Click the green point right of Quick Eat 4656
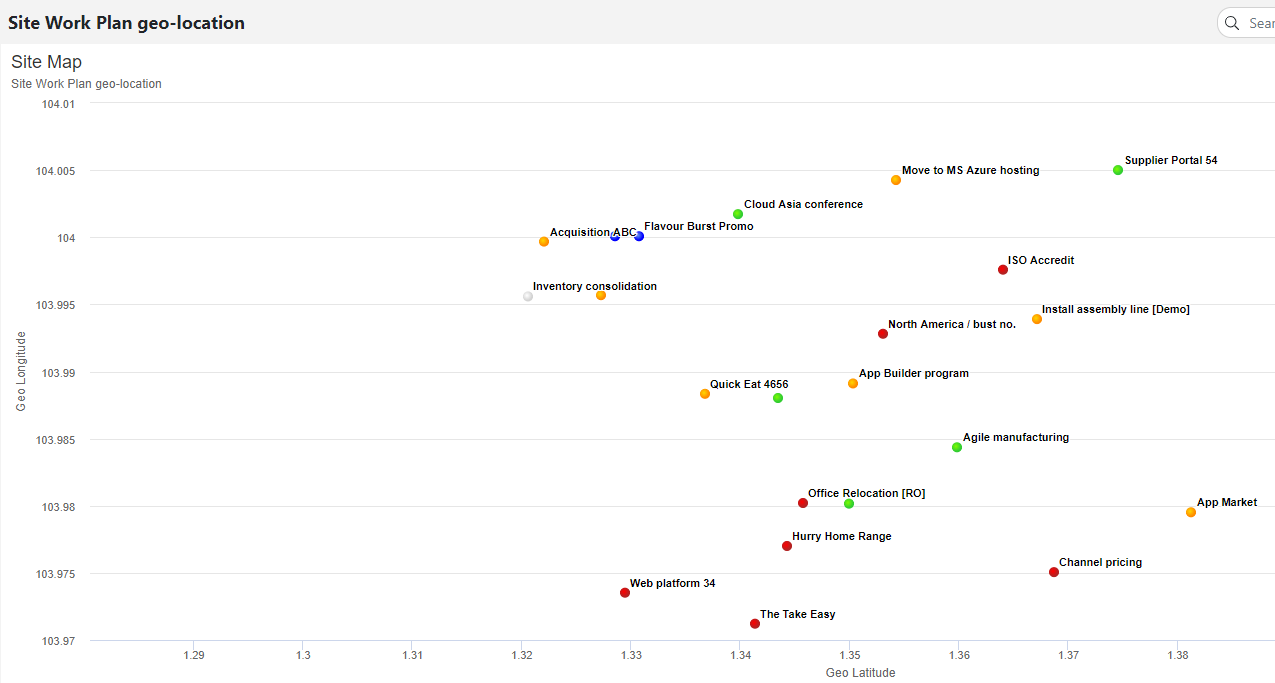 [778, 398]
